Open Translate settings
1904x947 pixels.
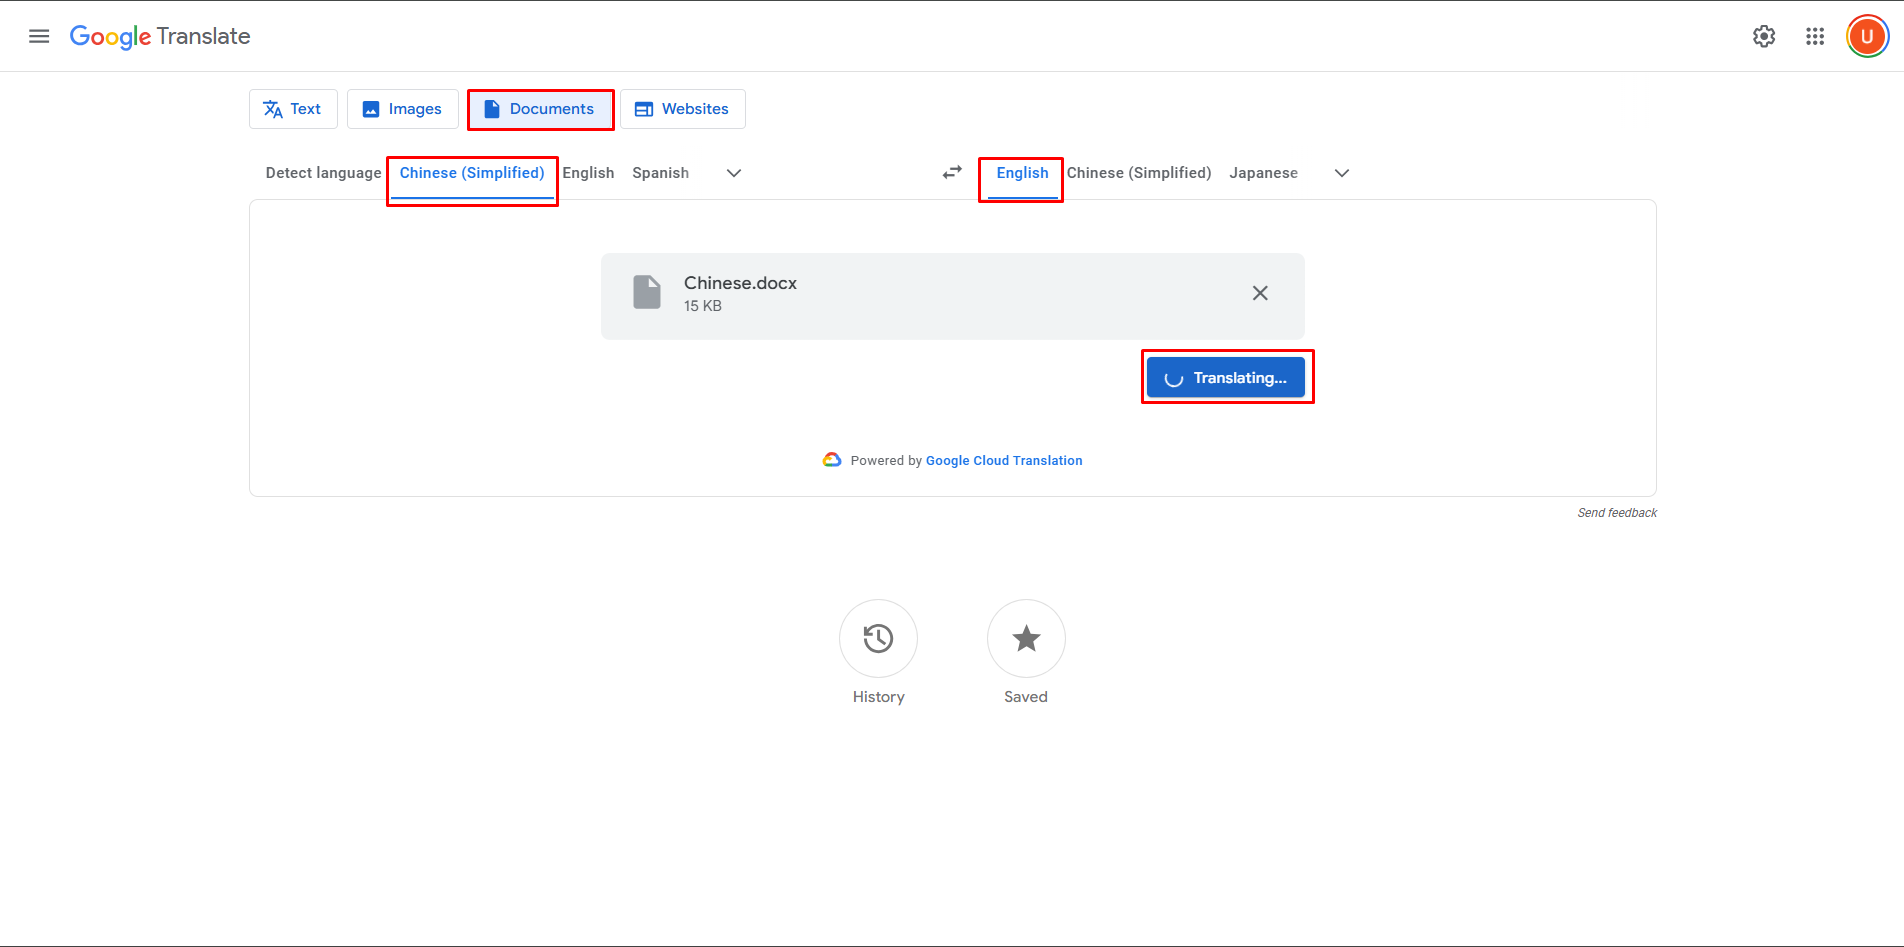1764,36
